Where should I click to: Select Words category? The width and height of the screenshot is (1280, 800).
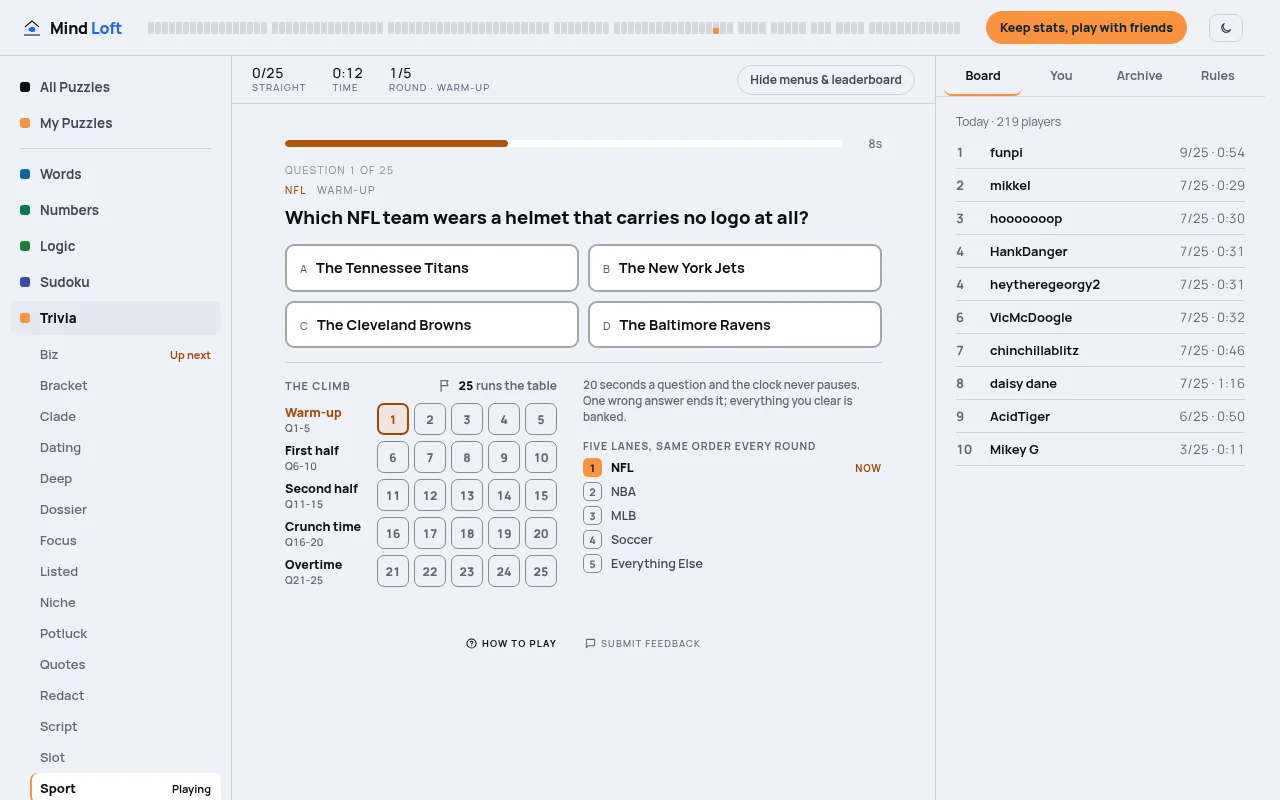[116, 174]
